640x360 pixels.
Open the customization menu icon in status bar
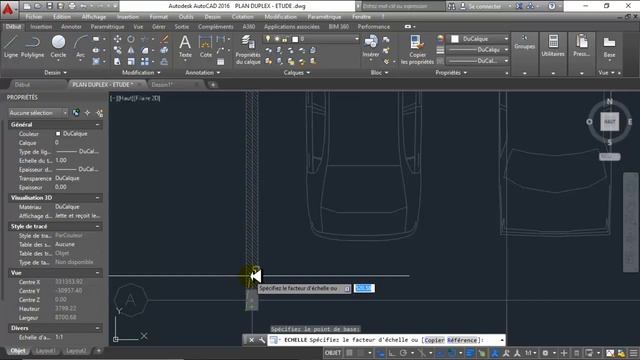pos(633,353)
